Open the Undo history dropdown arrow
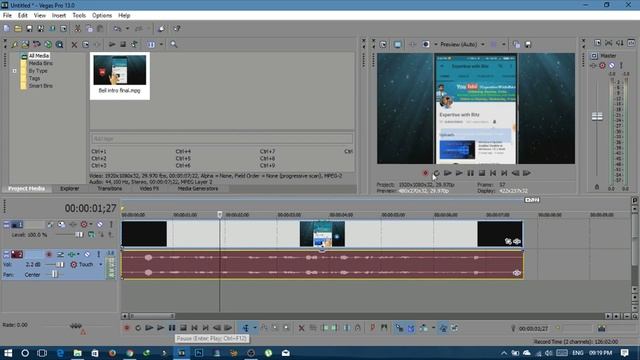This screenshot has width=640, height=360. coord(127,29)
